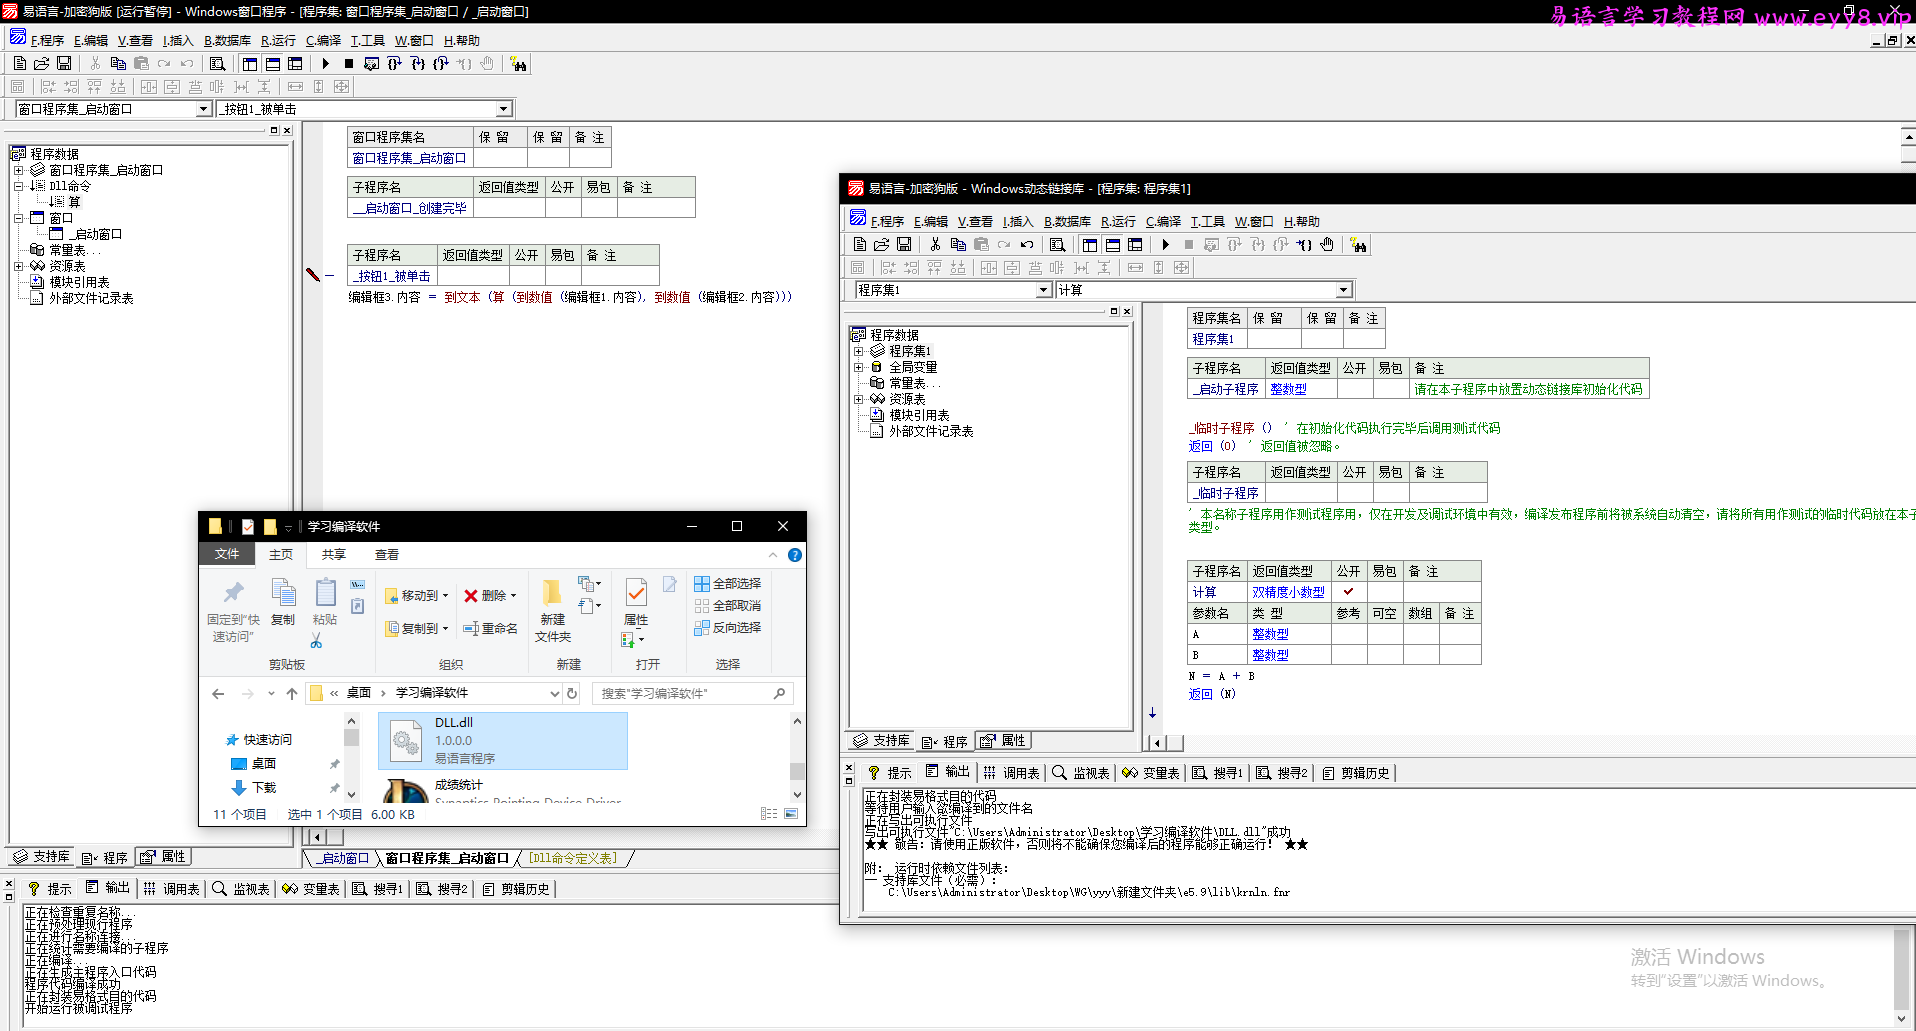Click New Folder (新建文件夹) in Explorer ribbon
Viewport: 1916px width, 1031px height.
[552, 610]
